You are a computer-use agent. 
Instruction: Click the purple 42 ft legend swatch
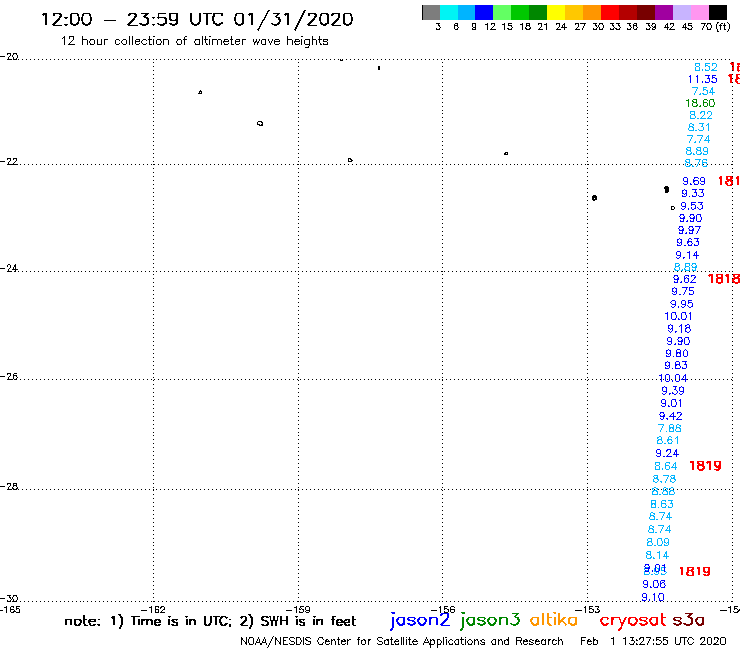click(x=663, y=12)
